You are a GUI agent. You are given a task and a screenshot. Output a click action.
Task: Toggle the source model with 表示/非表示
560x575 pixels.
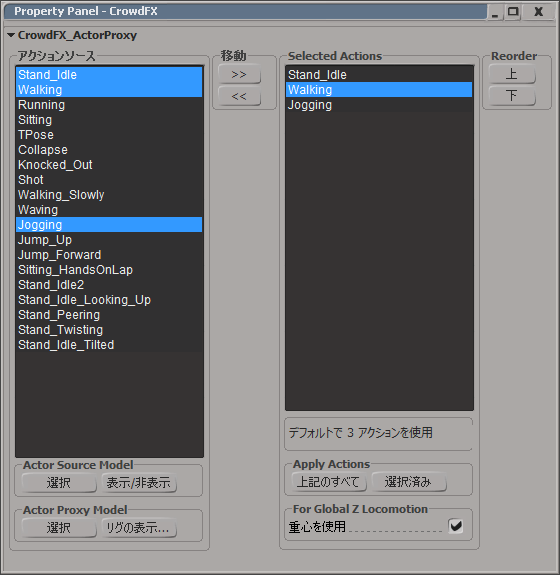pyautogui.click(x=139, y=483)
